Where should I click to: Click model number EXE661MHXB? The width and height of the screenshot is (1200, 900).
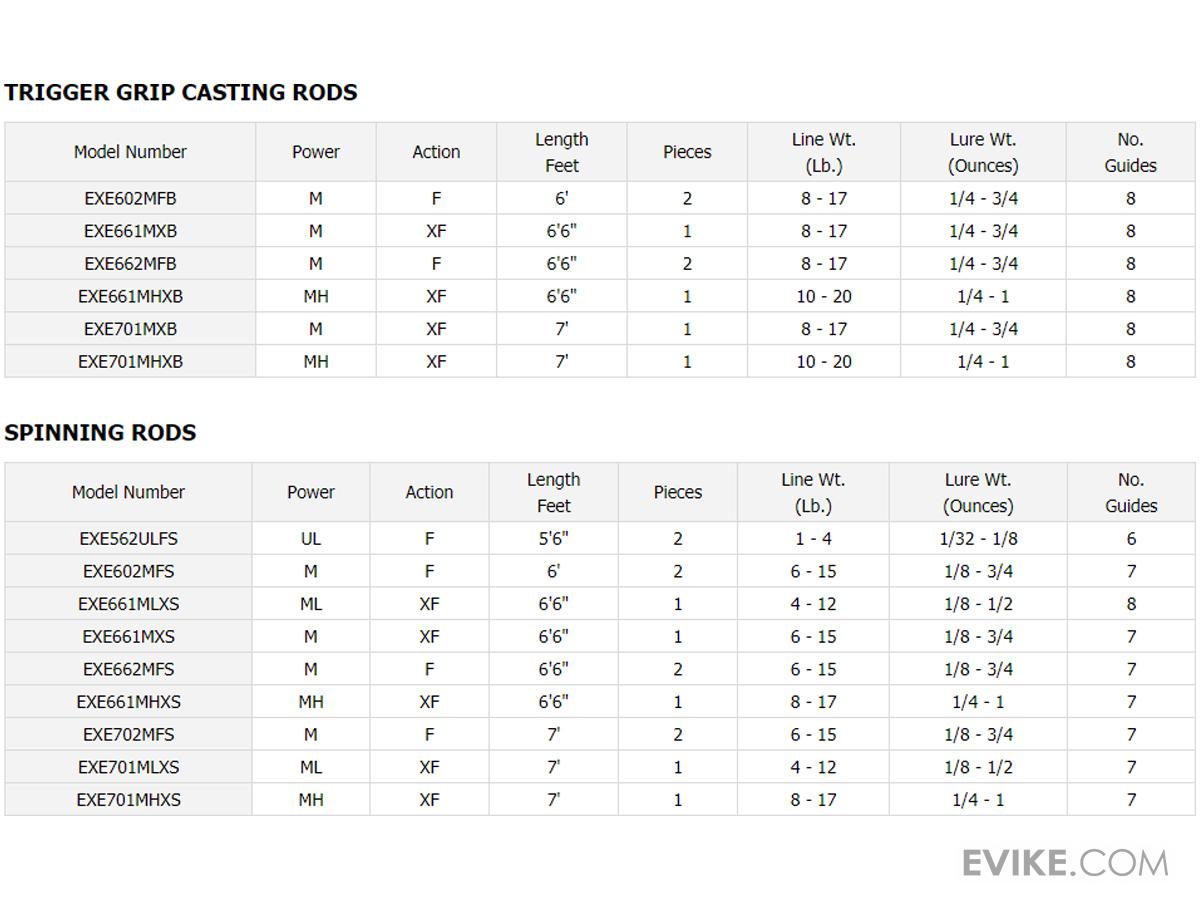pos(130,296)
